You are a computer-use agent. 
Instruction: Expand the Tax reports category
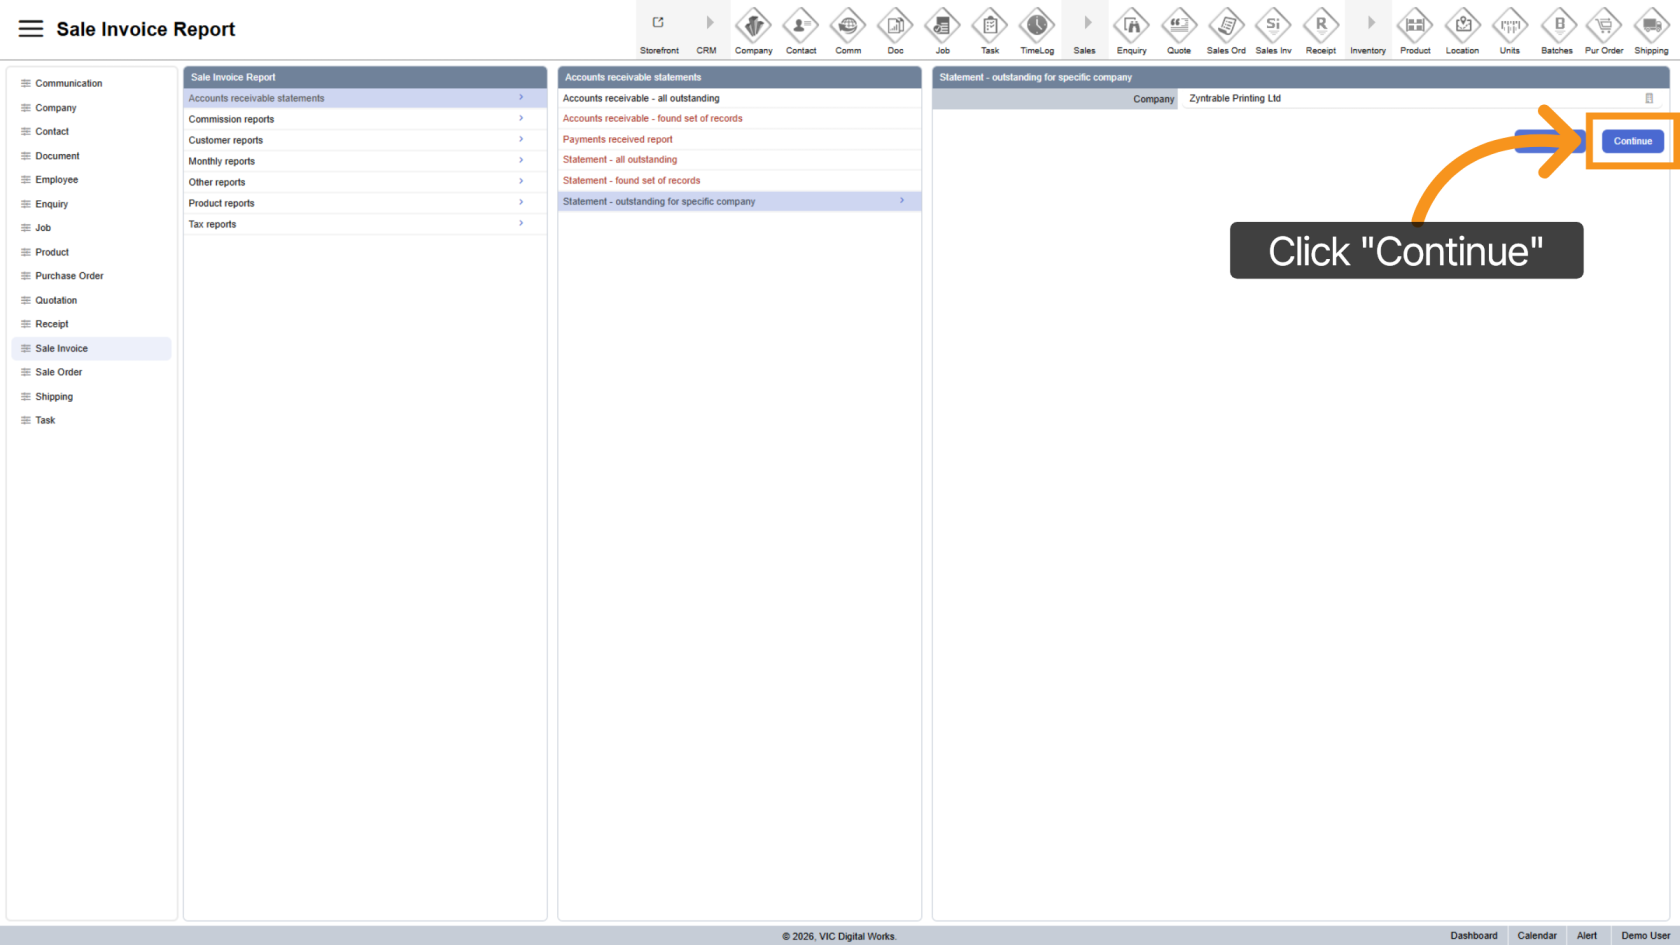364,224
